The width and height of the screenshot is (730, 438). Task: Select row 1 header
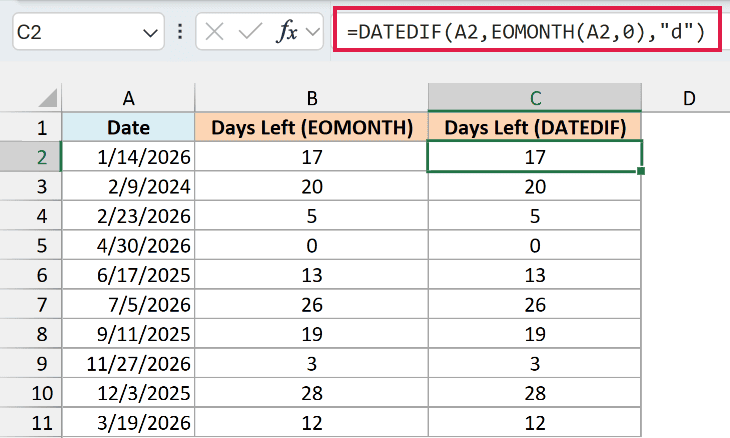click(31, 127)
